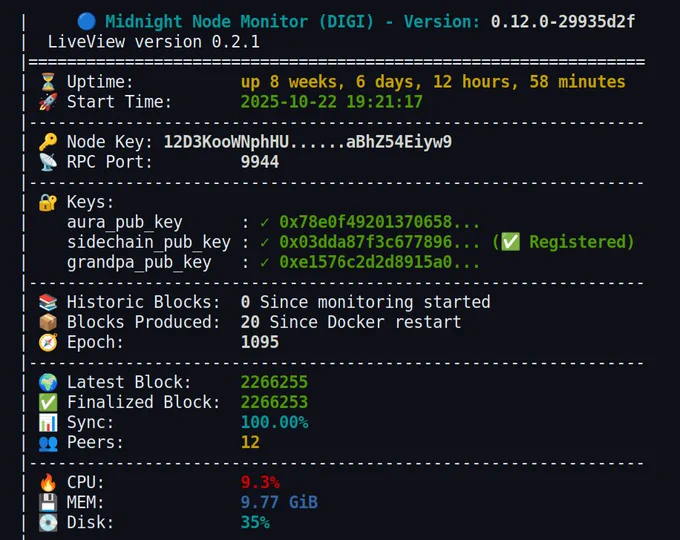Click the 'Node Key:' label
The image size is (680, 540).
point(110,142)
